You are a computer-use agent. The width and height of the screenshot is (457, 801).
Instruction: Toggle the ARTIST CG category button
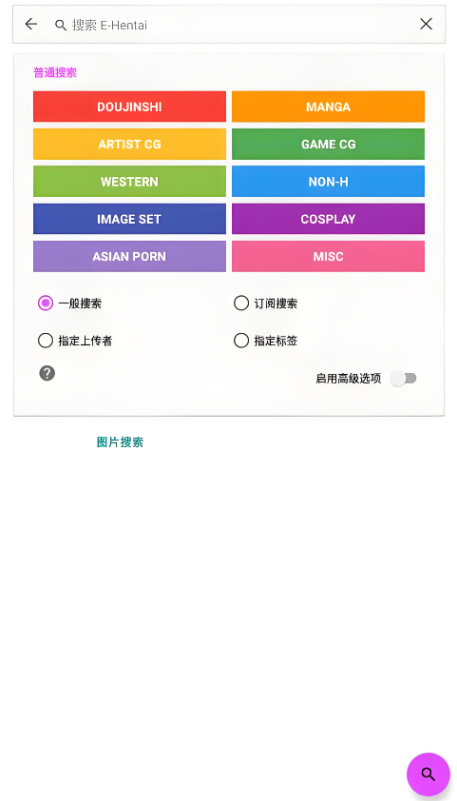(x=130, y=144)
